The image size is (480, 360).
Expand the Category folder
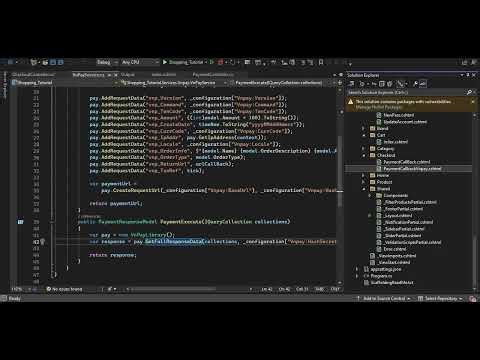364,148
